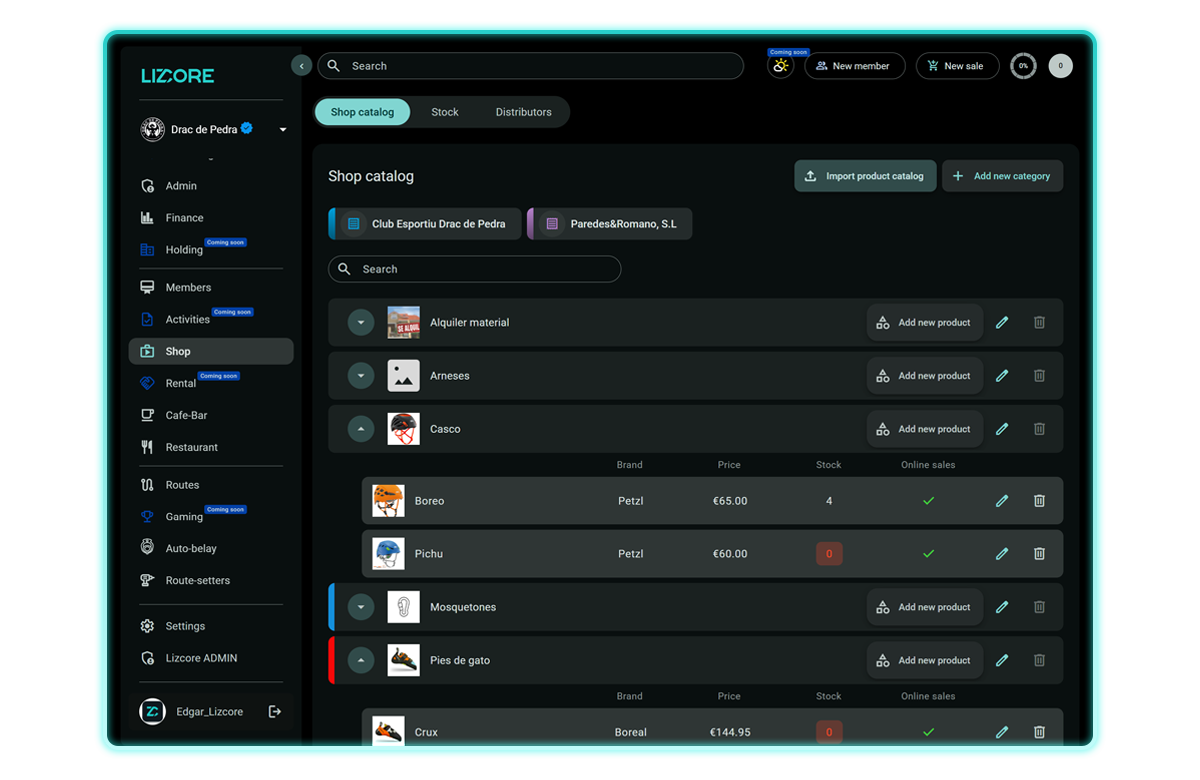Expand the Alquiler material category
This screenshot has height=780, width=1200.
point(361,323)
